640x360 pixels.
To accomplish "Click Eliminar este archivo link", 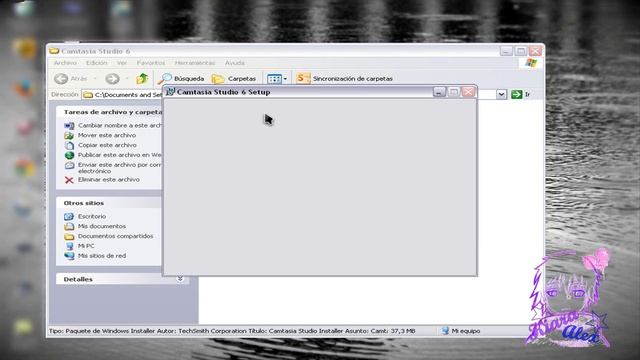I will (x=109, y=180).
